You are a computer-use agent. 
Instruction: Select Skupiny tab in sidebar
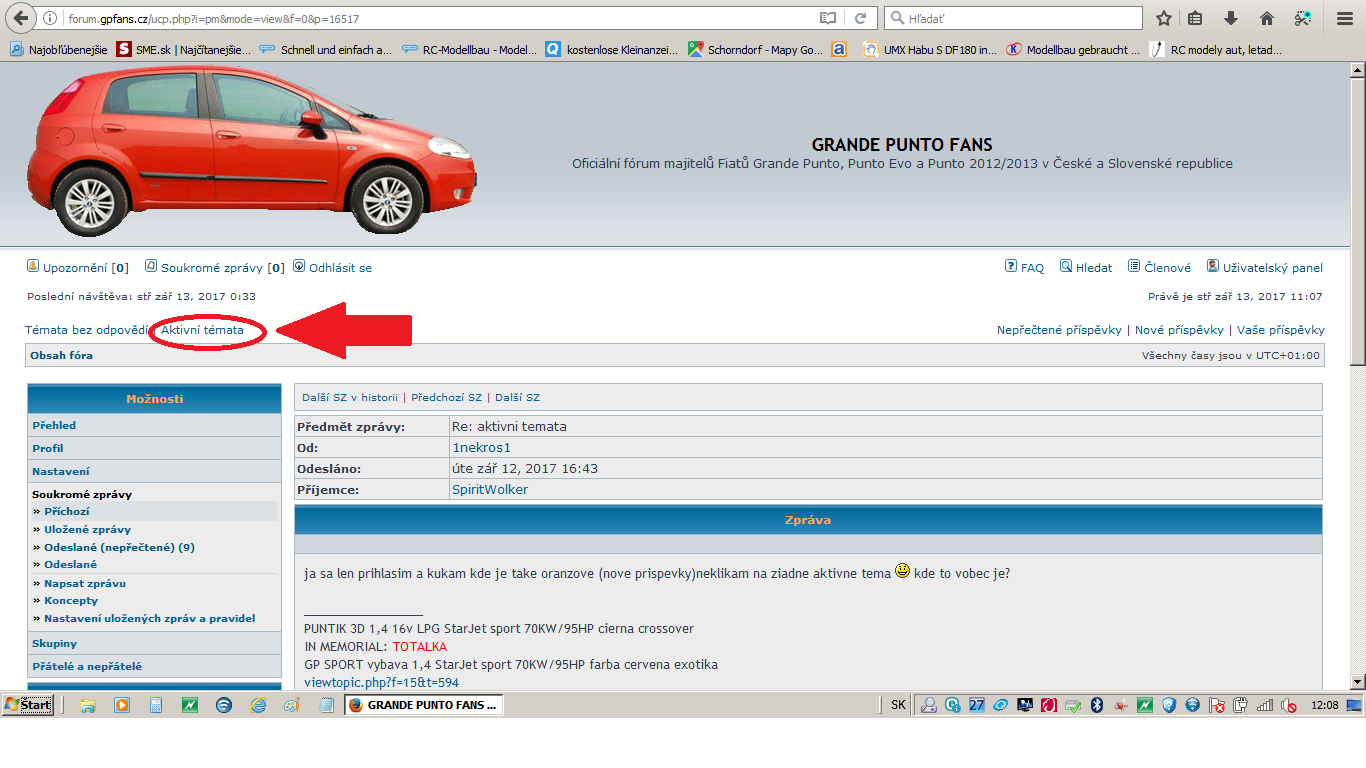point(154,643)
